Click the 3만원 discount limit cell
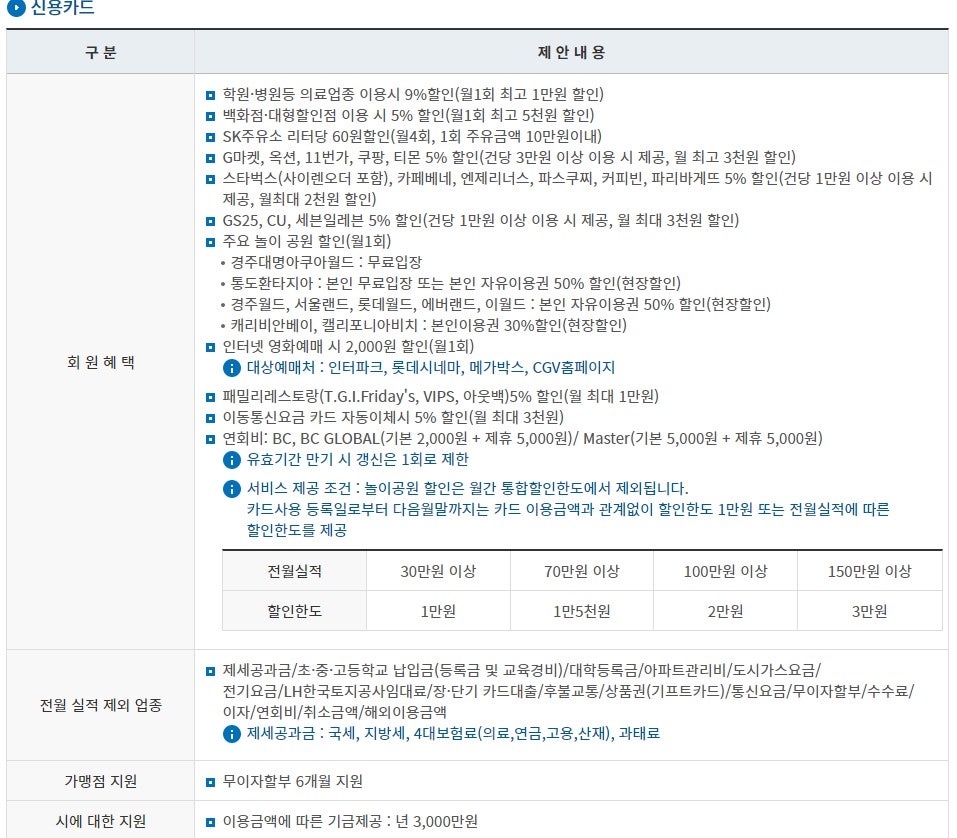957x838 pixels. click(x=870, y=611)
